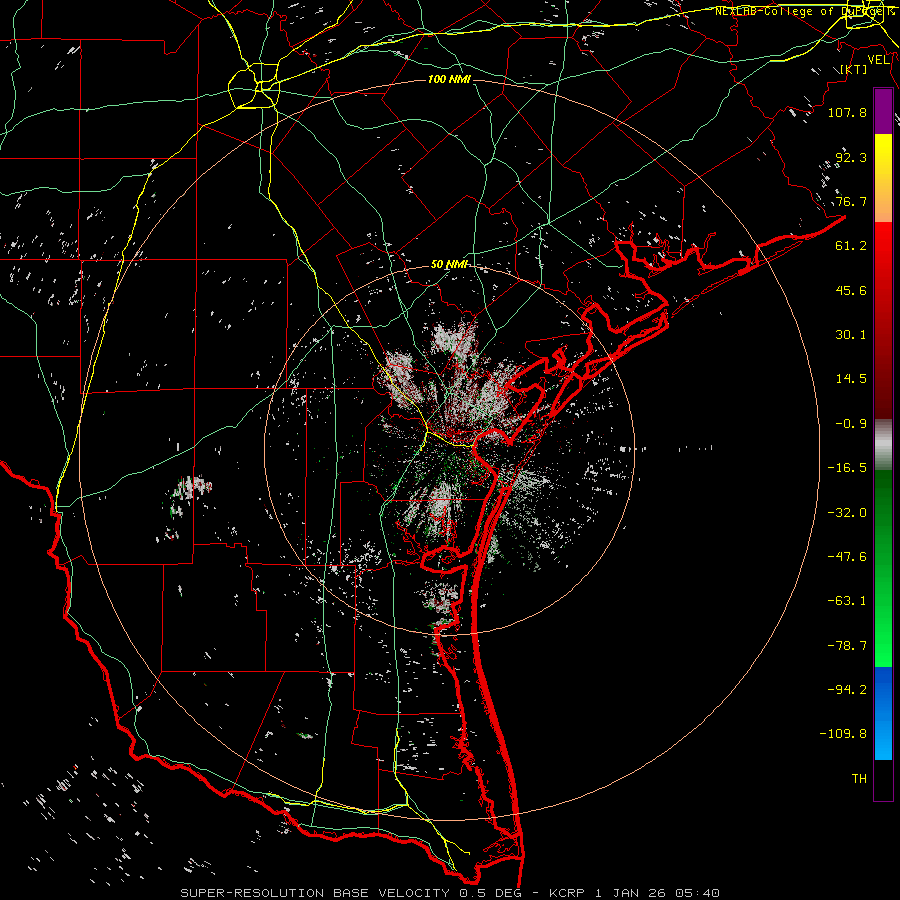Screen dimensions: 900x900
Task: Click the -94.2 legend value
Action: (847, 689)
